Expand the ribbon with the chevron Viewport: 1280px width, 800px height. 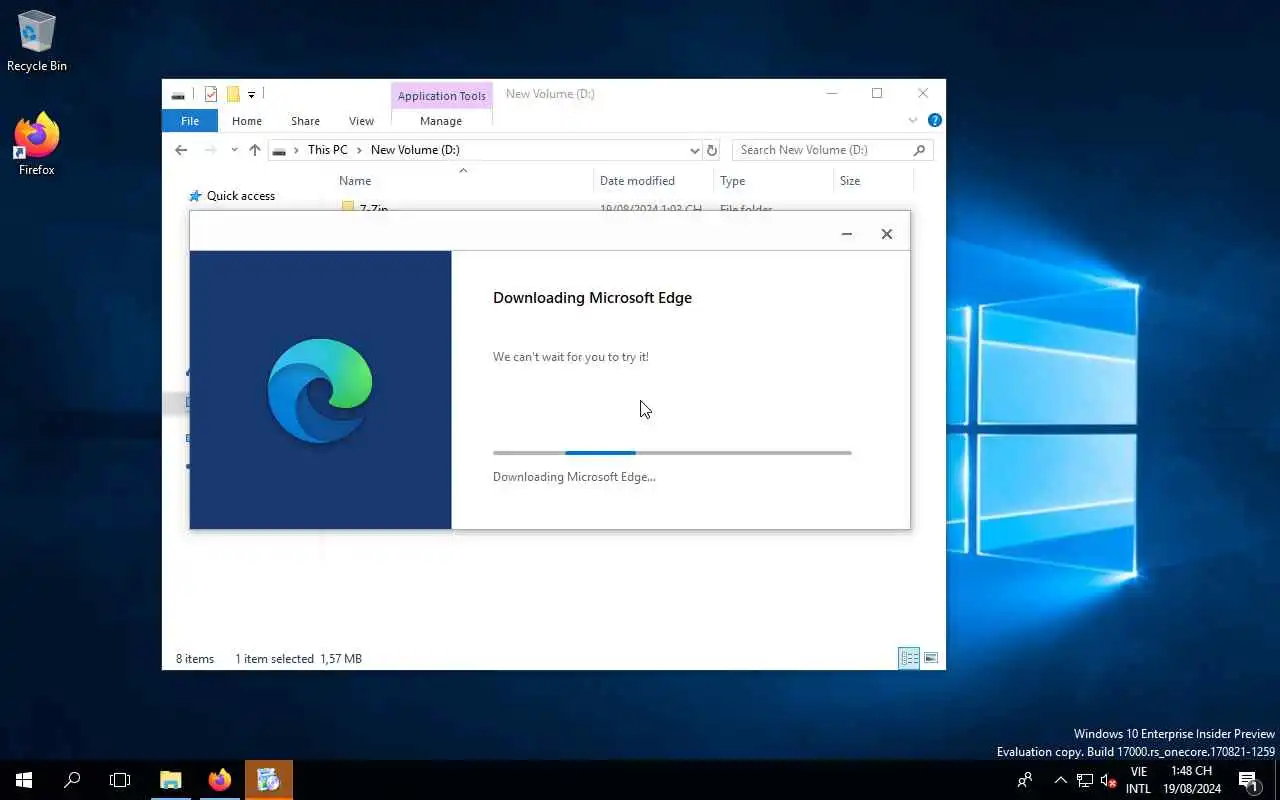[x=913, y=121]
